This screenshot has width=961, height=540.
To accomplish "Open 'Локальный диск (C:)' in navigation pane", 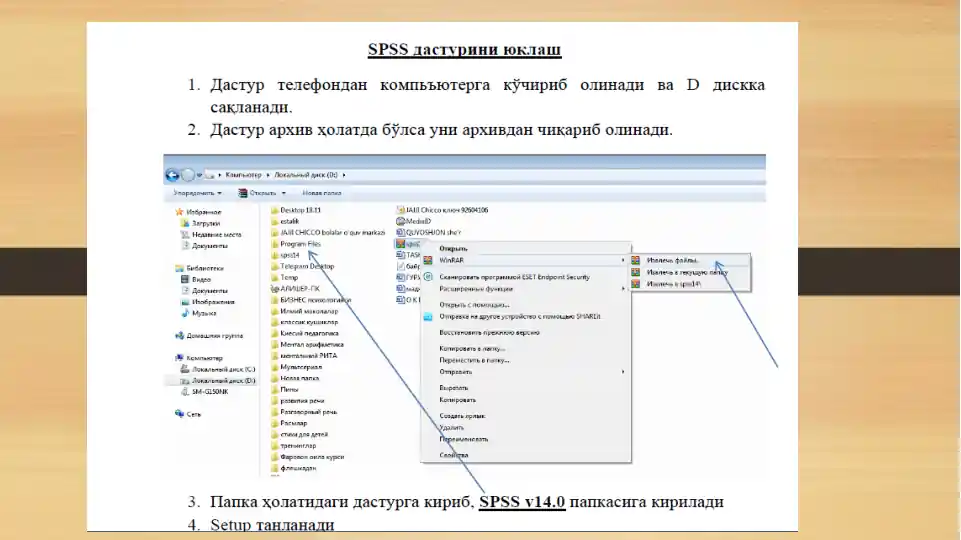I will pos(223,370).
